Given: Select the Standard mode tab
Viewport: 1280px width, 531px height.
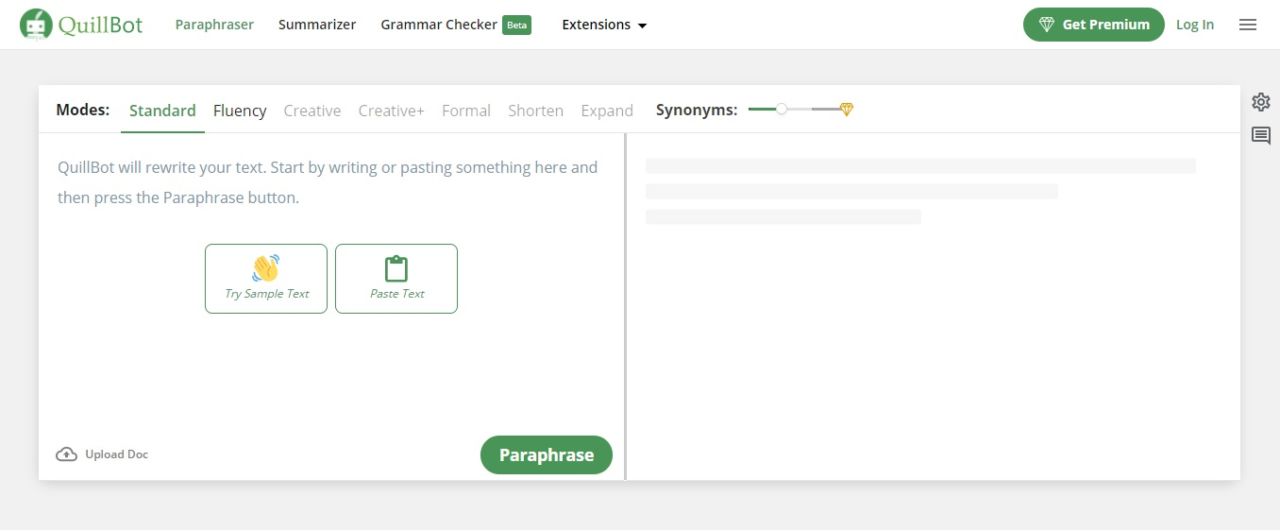Looking at the screenshot, I should coord(162,110).
